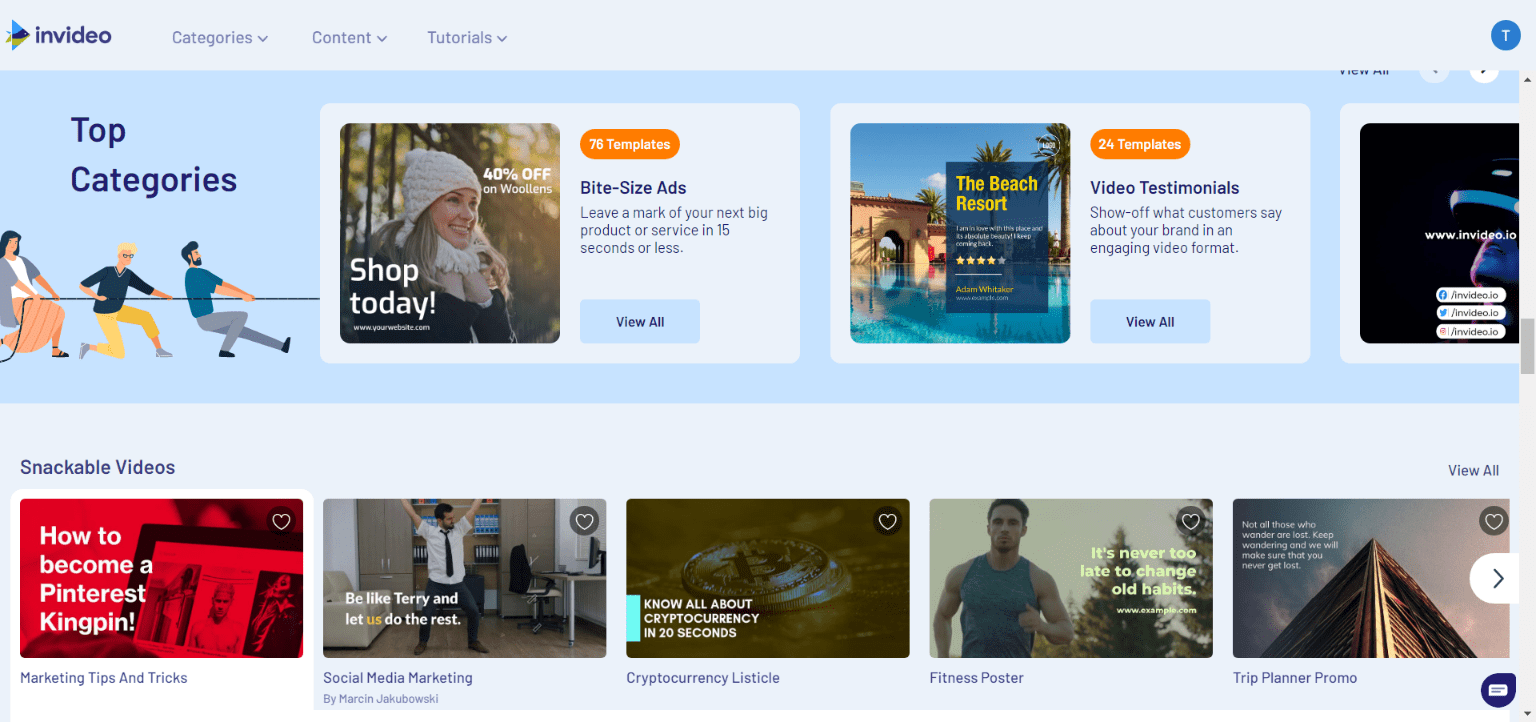Image resolution: width=1536 pixels, height=722 pixels.
Task: Toggle the heart on Fitness Poster template
Action: 1190,521
